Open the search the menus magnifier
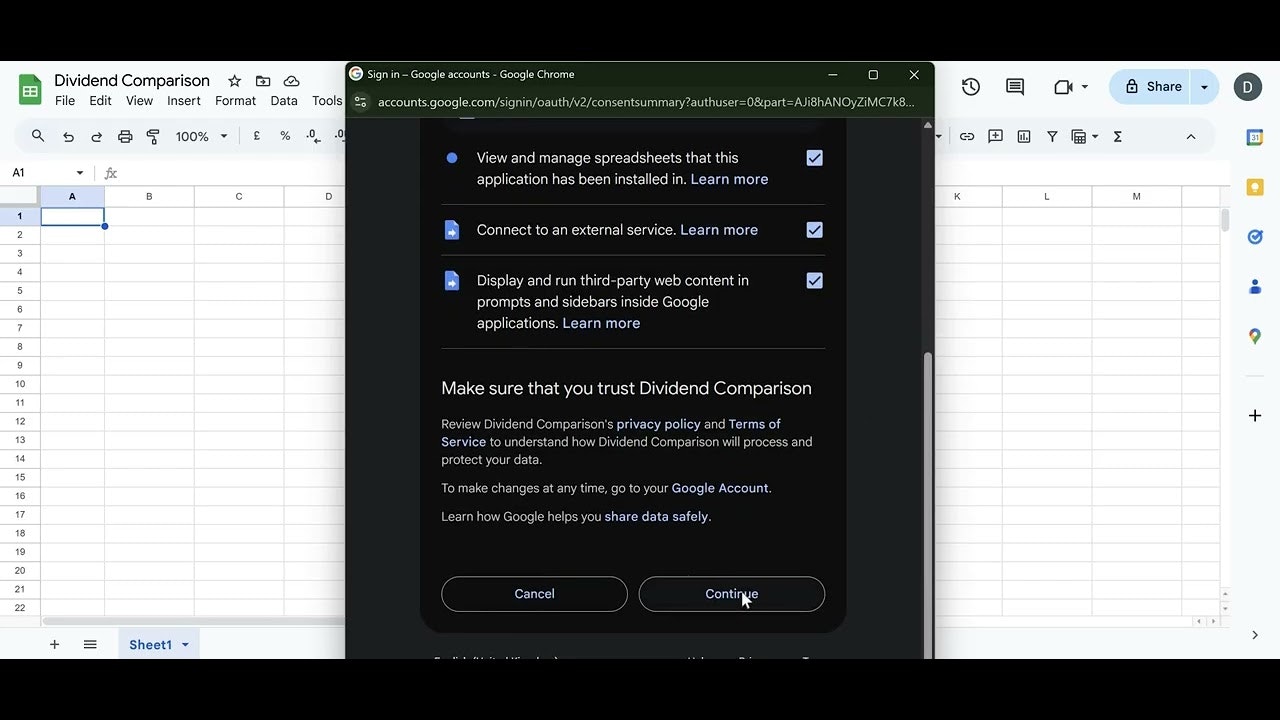The image size is (1280, 720). (x=38, y=136)
